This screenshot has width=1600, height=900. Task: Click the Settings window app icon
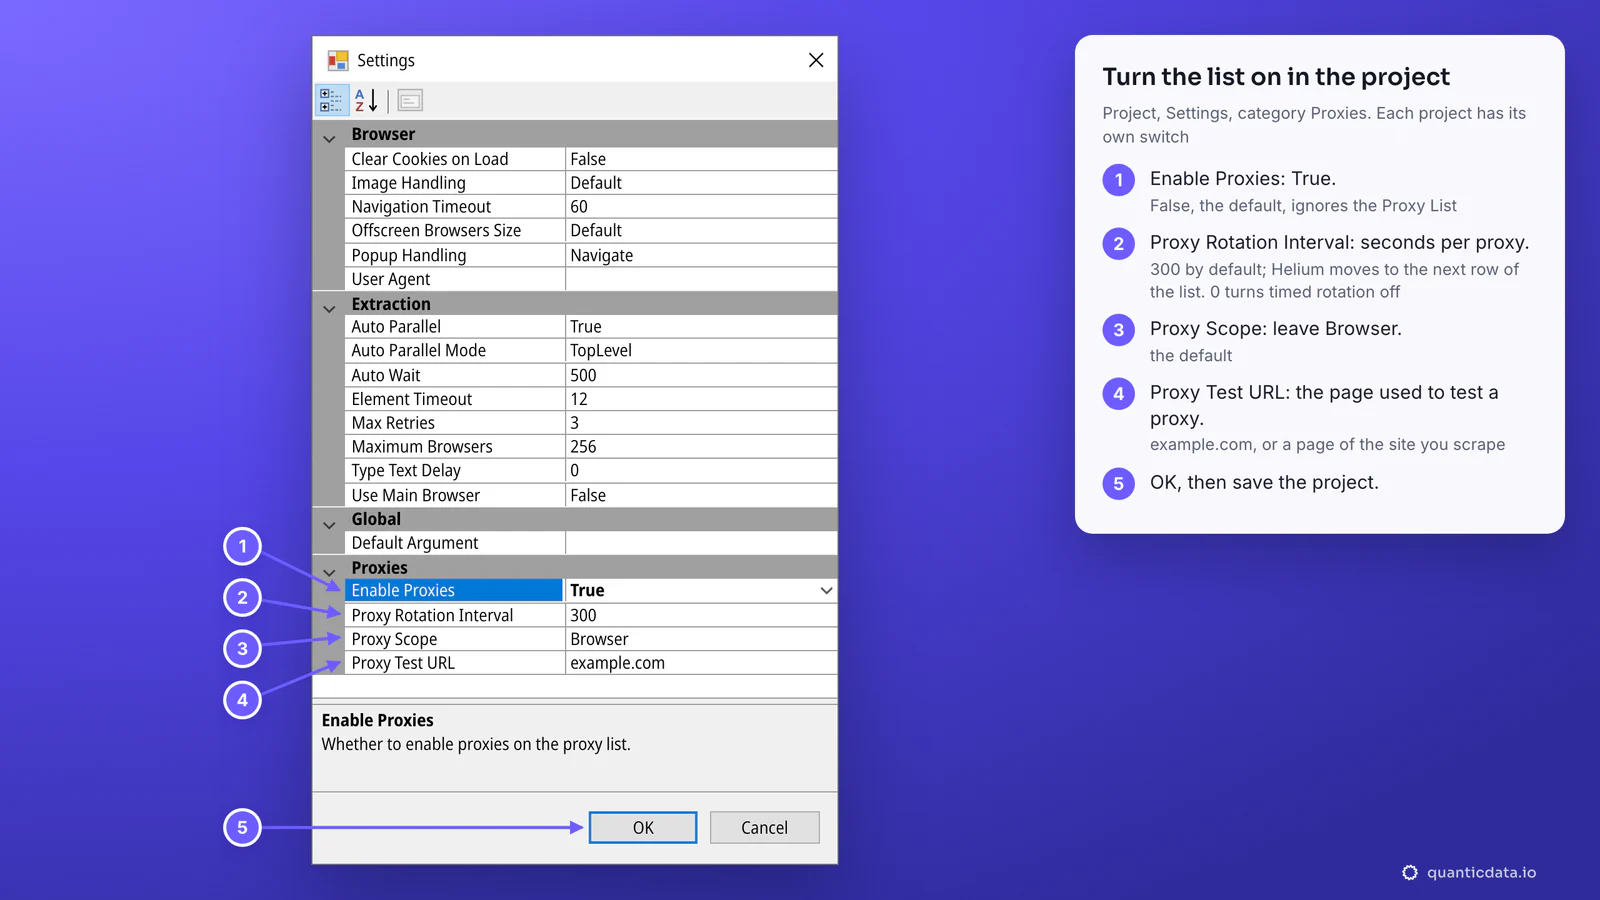[338, 61]
